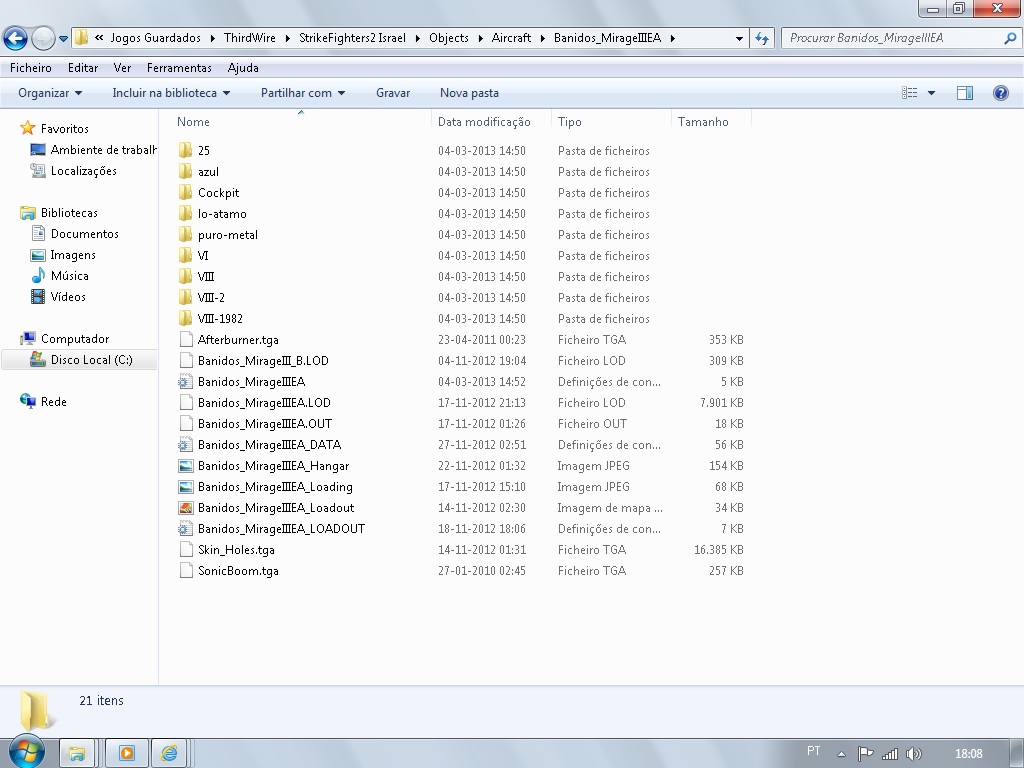This screenshot has width=1024, height=768.
Task: Open Internet Explorer from taskbar
Action: pos(169,753)
